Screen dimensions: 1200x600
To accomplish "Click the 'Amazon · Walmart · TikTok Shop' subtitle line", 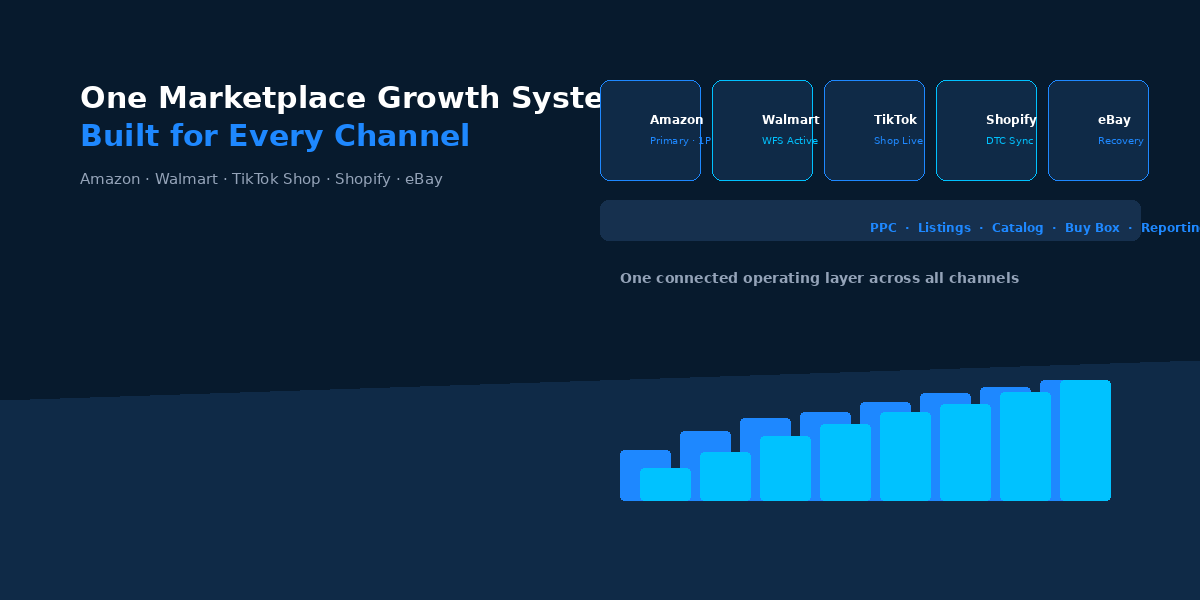I will click(261, 179).
